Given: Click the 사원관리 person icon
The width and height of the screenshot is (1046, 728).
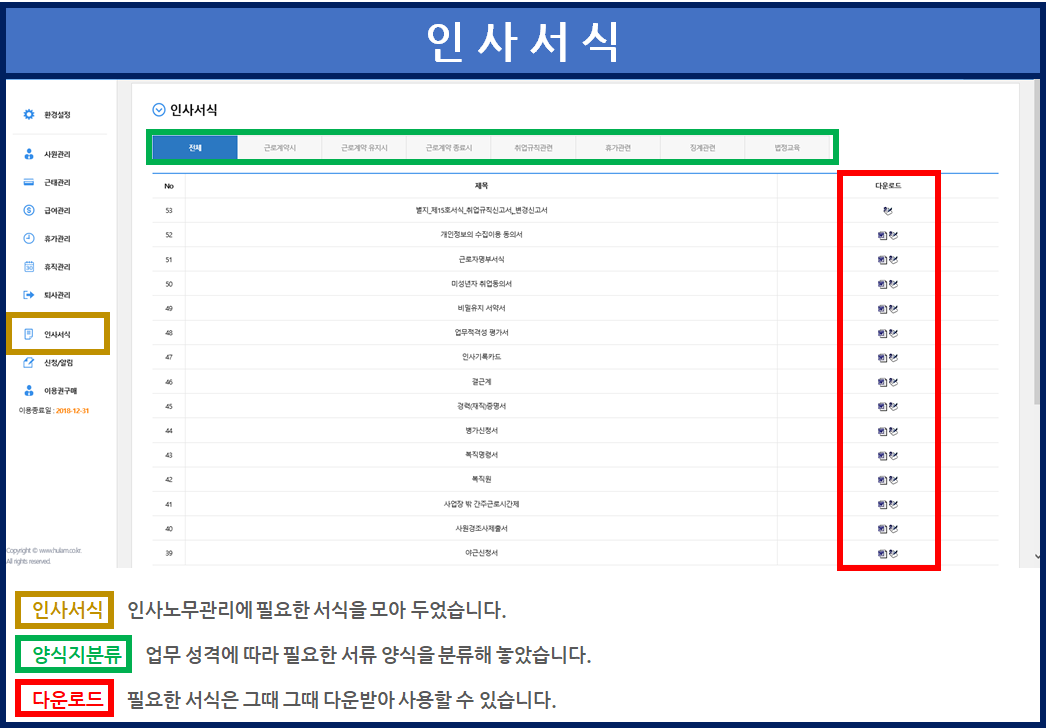Looking at the screenshot, I should 29,155.
